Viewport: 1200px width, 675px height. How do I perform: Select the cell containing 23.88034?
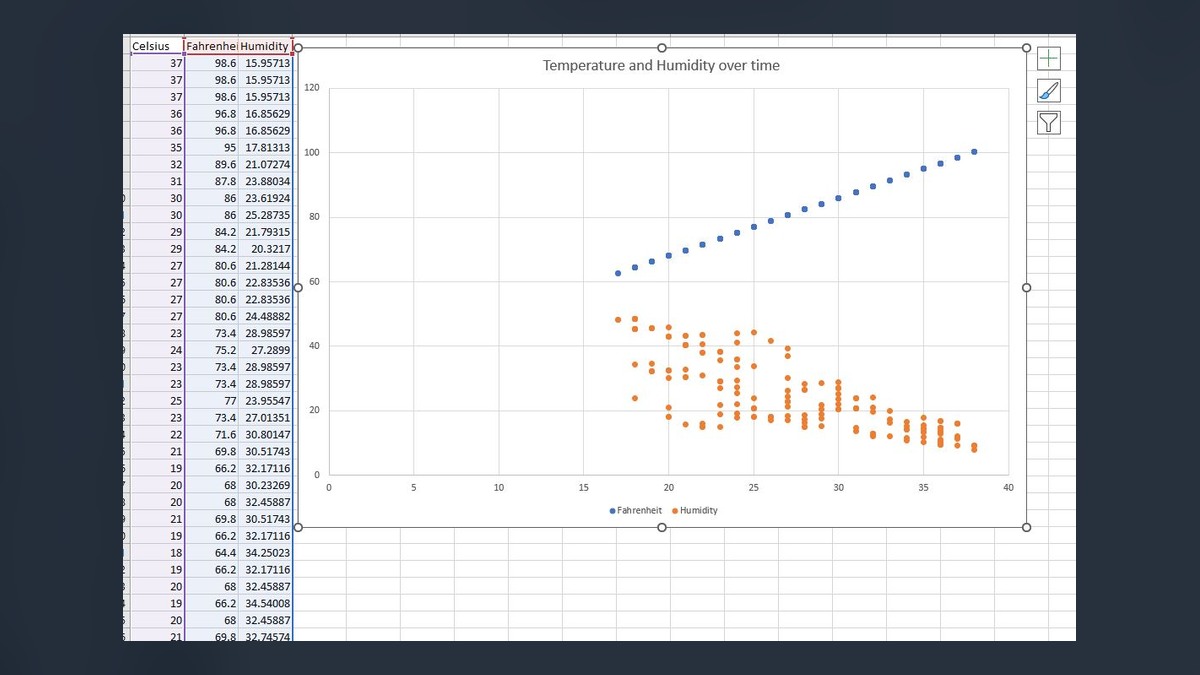(265, 181)
